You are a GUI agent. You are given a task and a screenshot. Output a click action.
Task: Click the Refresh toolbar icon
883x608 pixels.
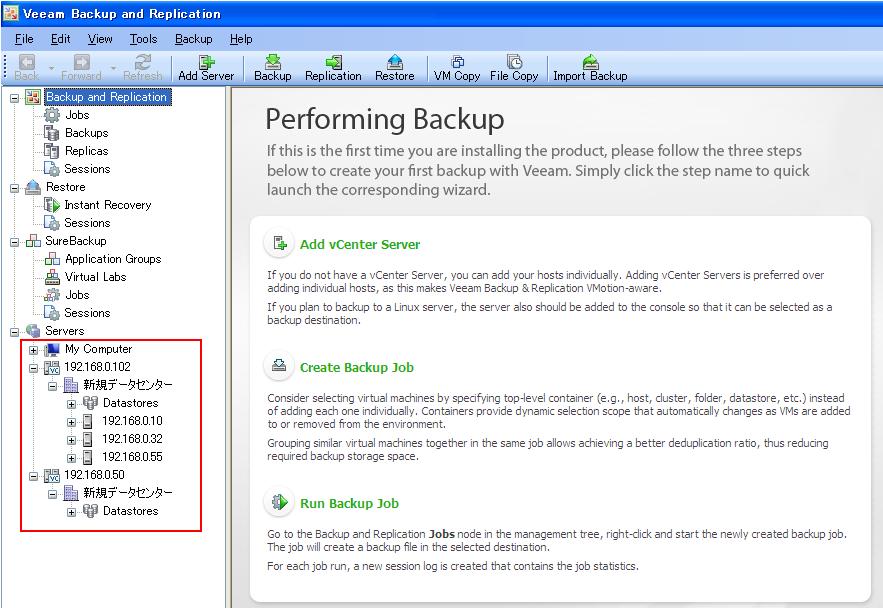point(142,61)
